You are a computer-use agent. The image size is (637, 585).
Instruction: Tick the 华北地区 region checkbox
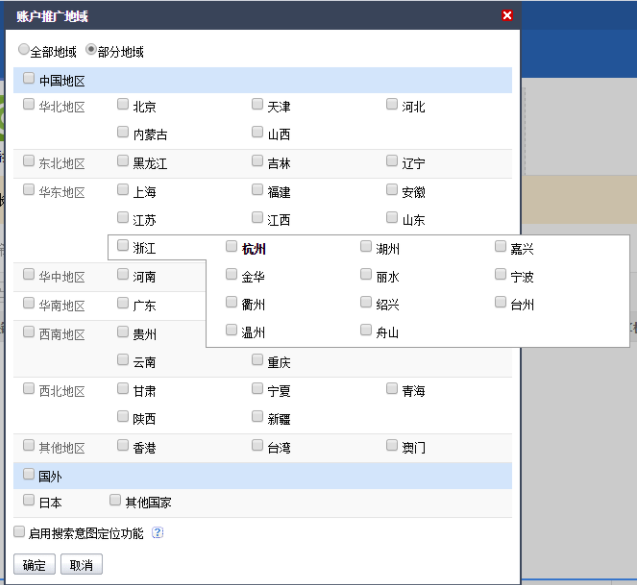(29, 105)
